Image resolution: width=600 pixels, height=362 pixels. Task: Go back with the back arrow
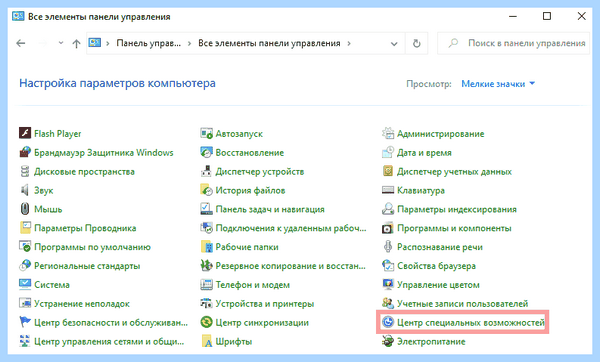[x=21, y=43]
